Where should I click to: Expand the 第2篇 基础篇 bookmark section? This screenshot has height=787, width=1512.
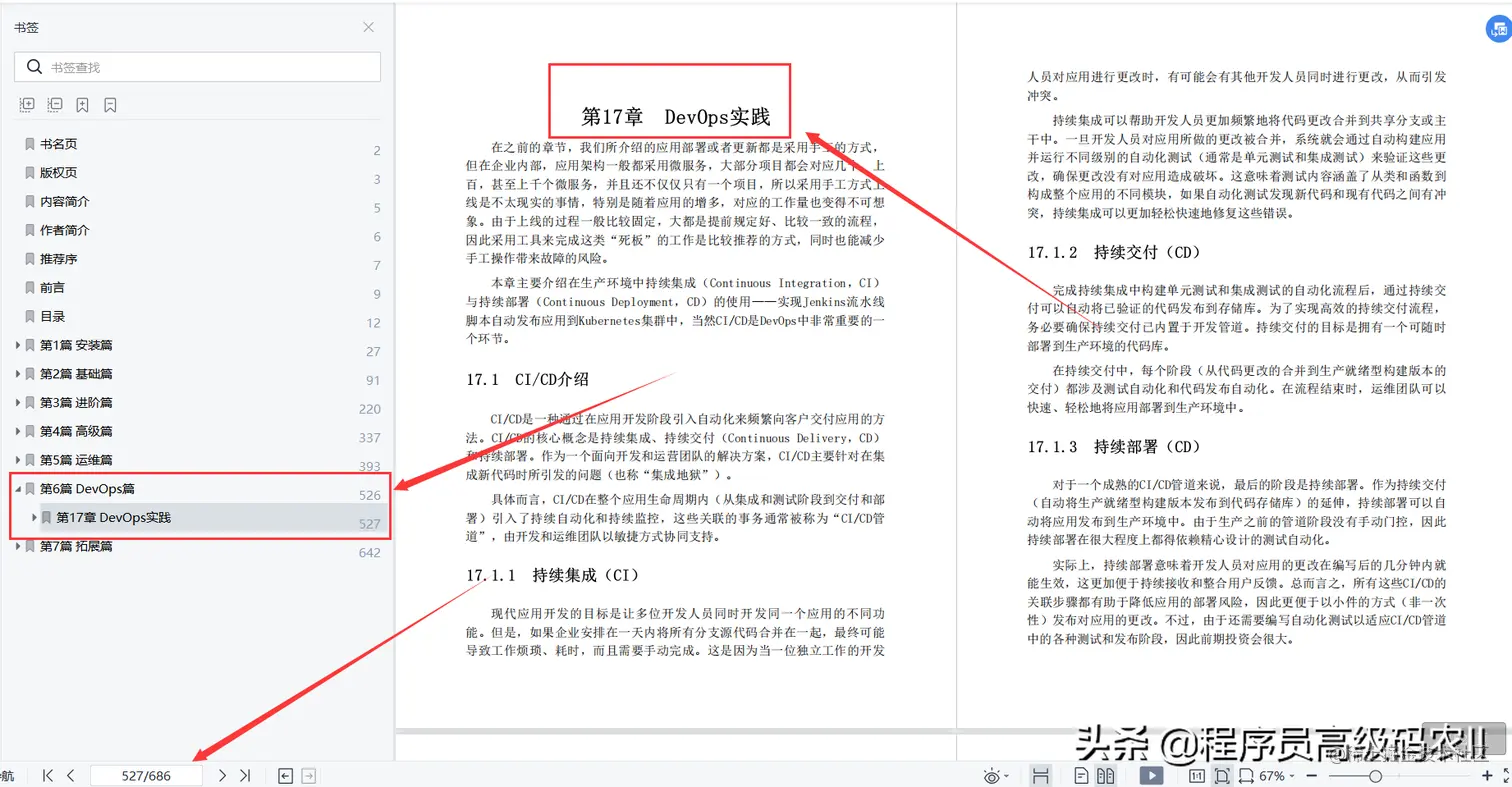(x=18, y=373)
